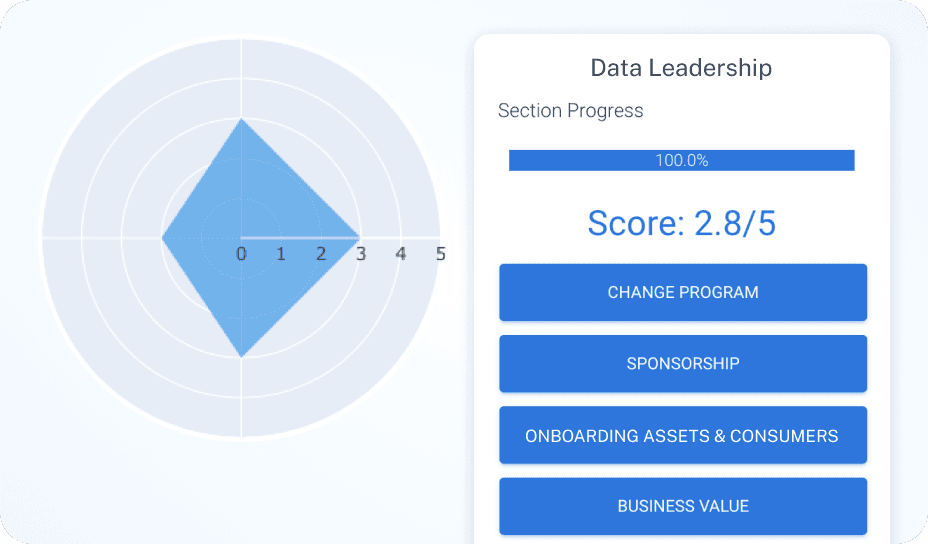This screenshot has width=928, height=544.
Task: Select the bottom vertex of the radar polygon
Action: click(x=241, y=357)
